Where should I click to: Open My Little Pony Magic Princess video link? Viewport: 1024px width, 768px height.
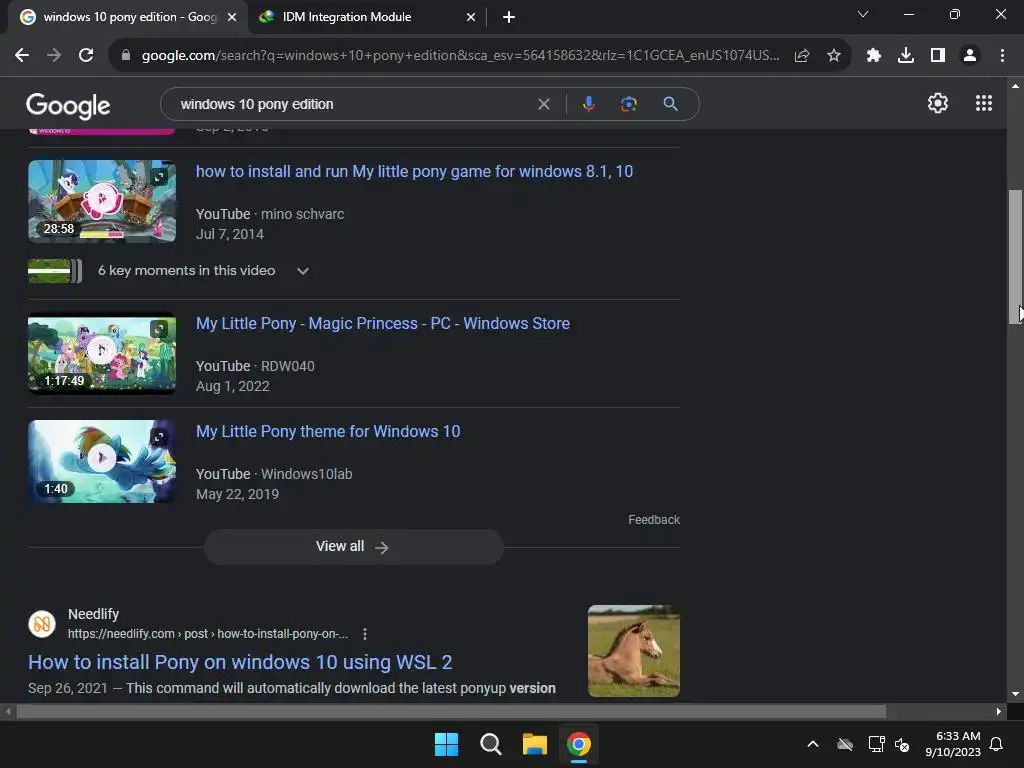coord(383,324)
